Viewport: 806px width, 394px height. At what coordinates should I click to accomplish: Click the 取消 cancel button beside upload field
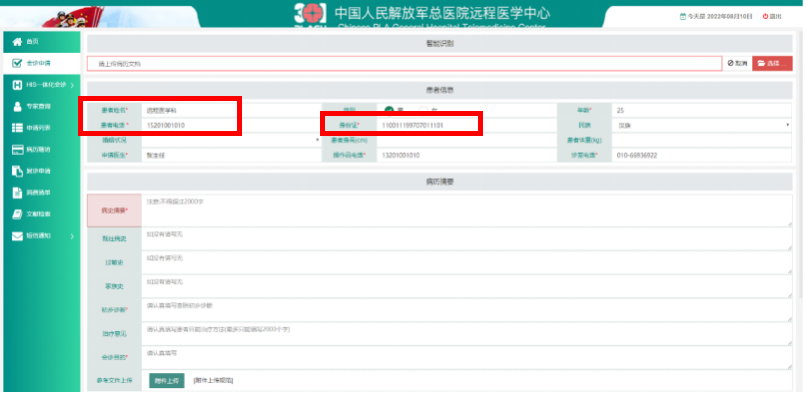tap(738, 63)
